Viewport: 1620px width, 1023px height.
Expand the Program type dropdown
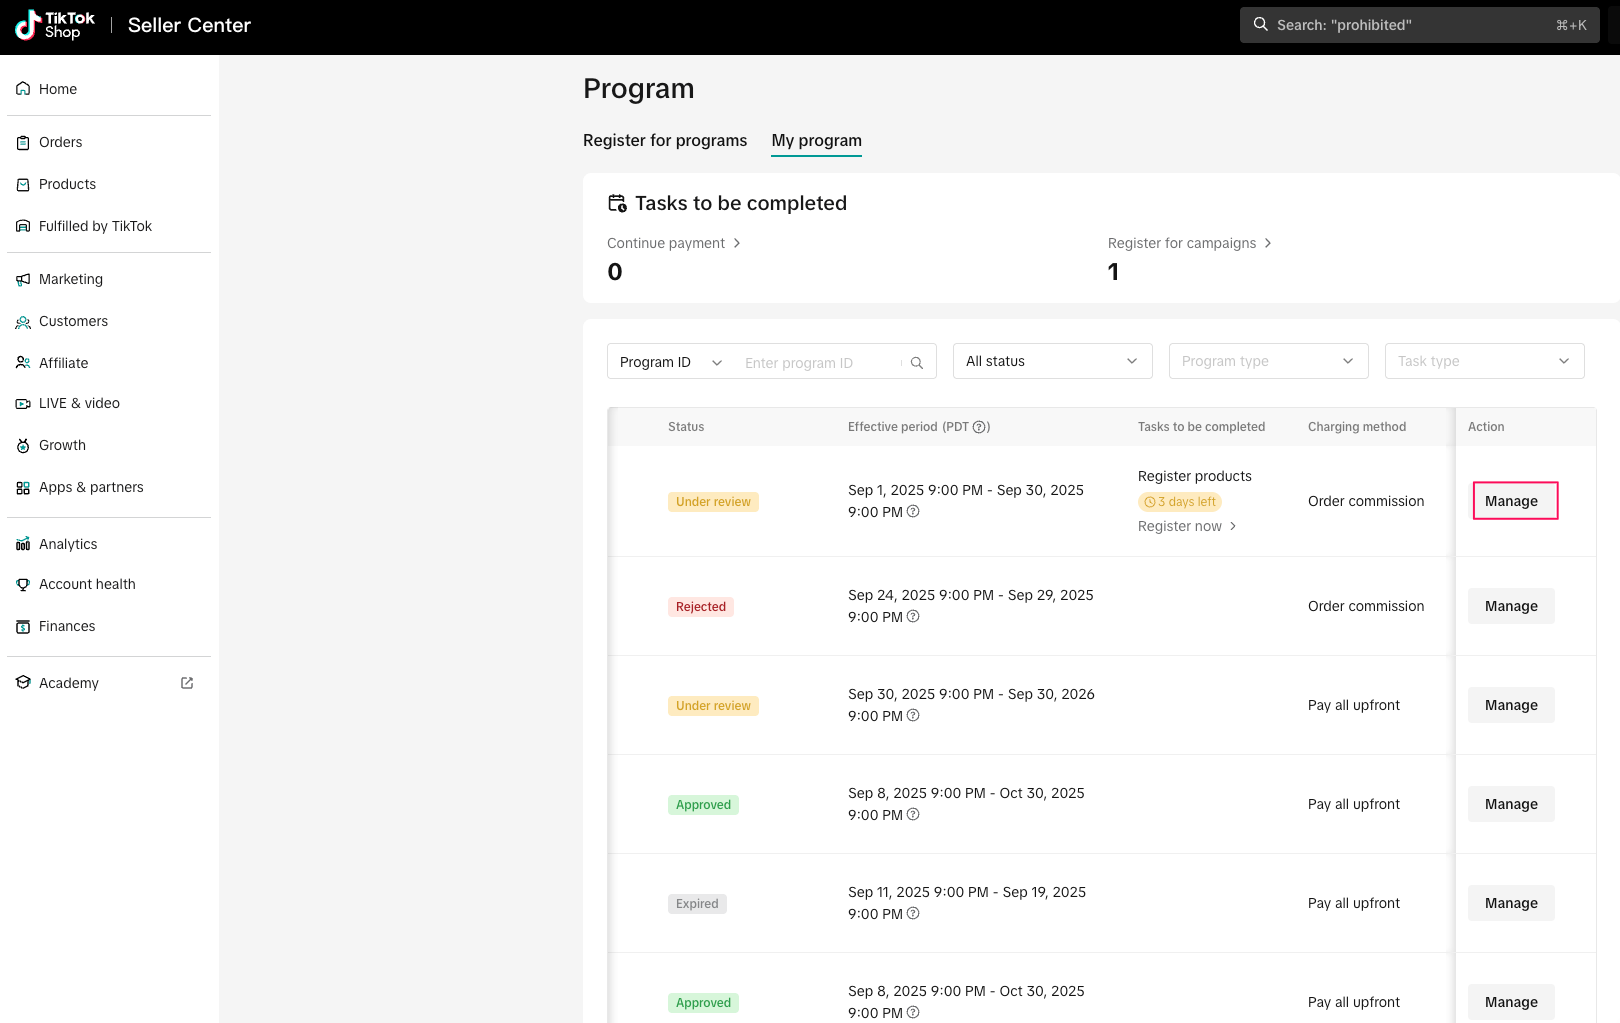[x=1268, y=361]
